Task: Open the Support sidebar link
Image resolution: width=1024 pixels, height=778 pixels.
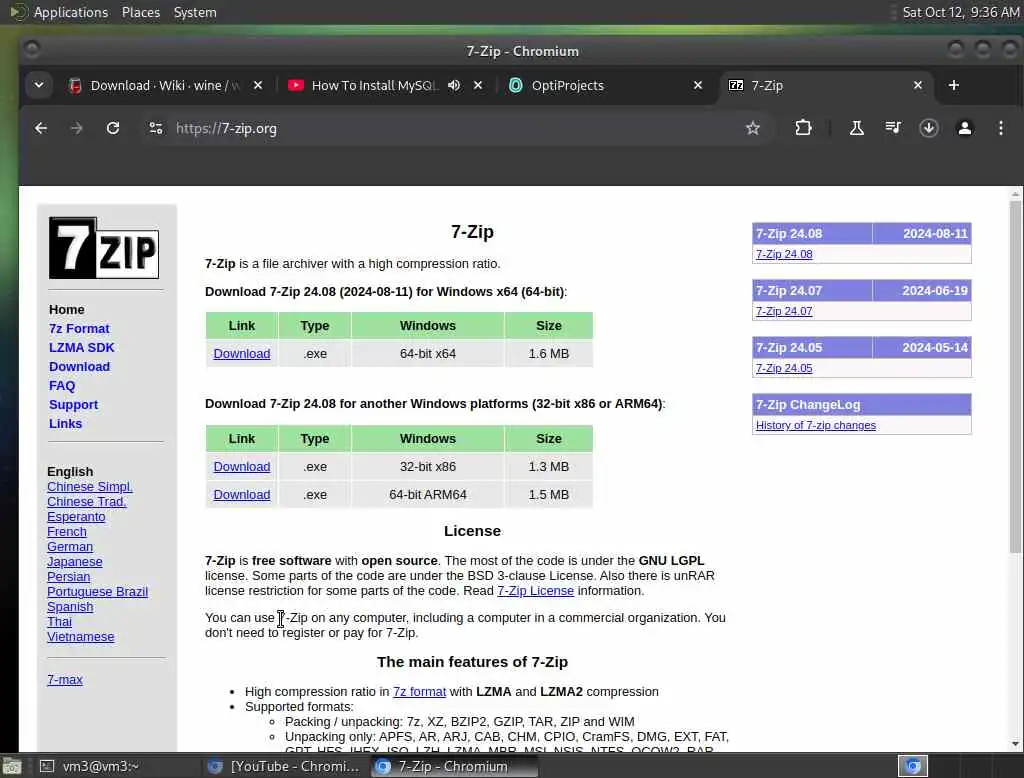Action: 73,404
